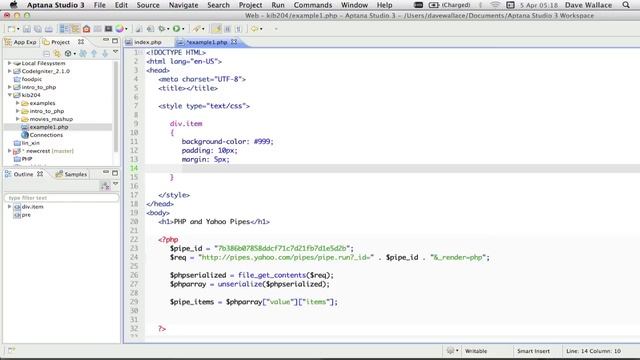Click the Outline type filter text field
The height and width of the screenshot is (360, 640).
pos(62,198)
